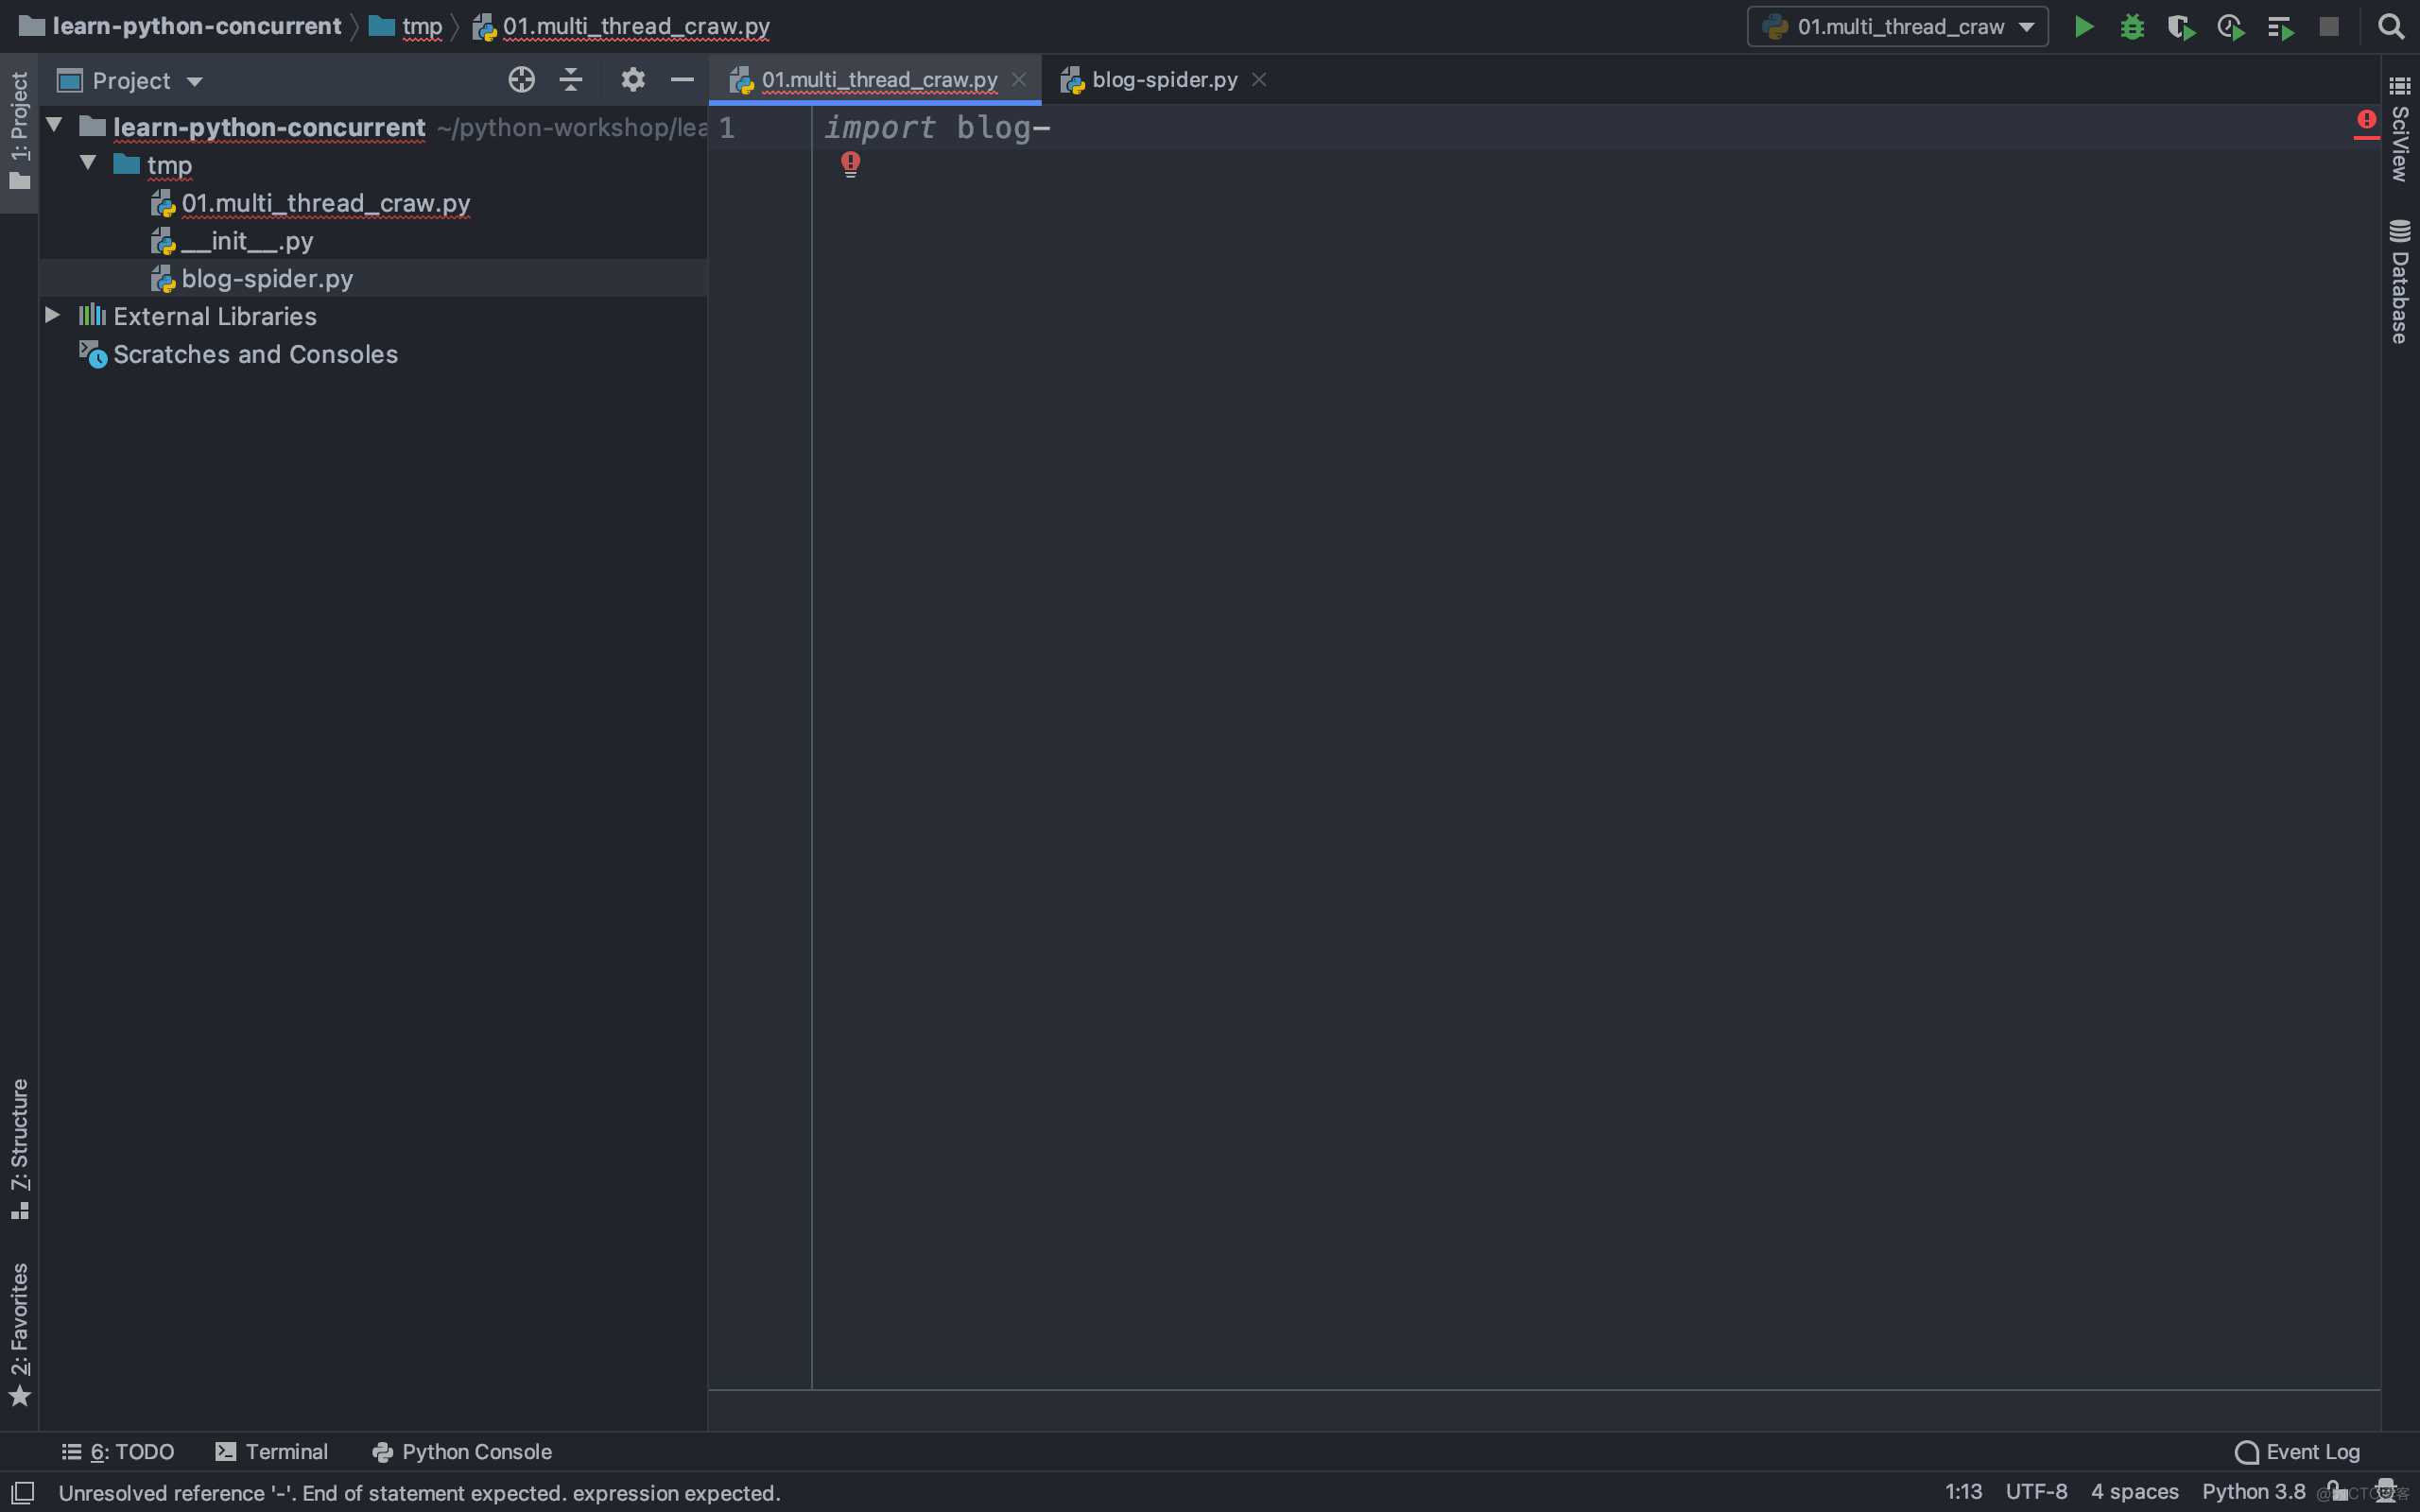Click the Terminal button in bottom bar

click(270, 1450)
